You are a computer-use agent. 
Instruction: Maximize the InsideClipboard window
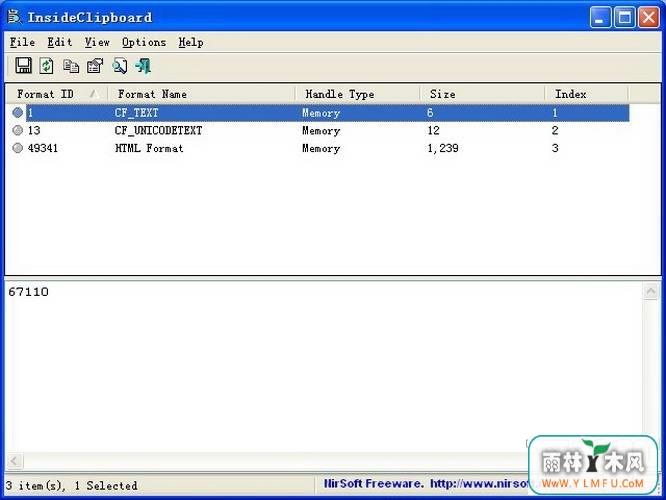point(624,17)
